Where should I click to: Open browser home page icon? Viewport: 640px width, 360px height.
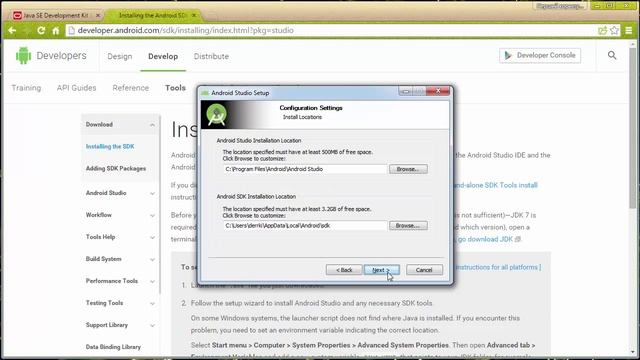[x=56, y=30]
